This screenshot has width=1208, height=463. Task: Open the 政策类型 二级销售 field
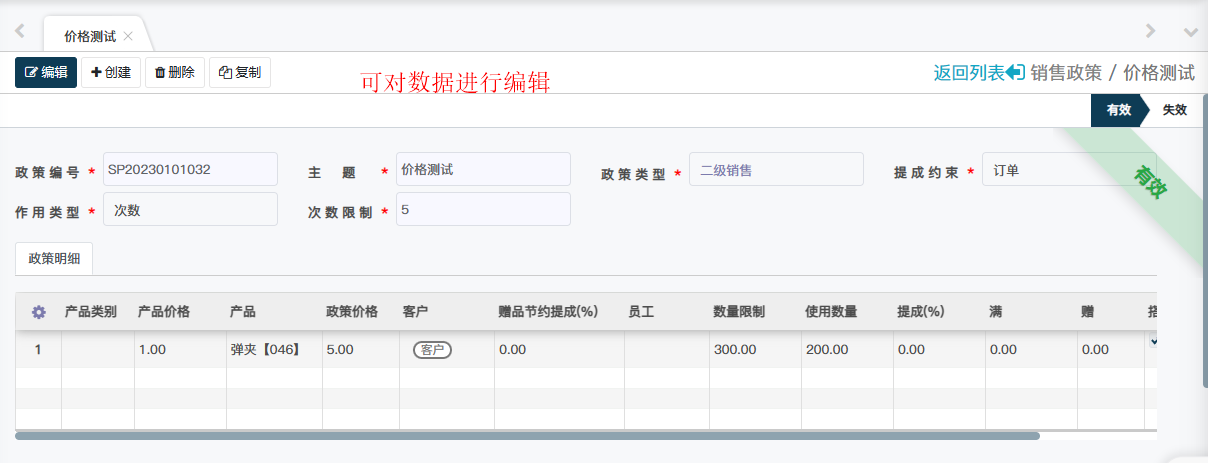tap(776, 170)
